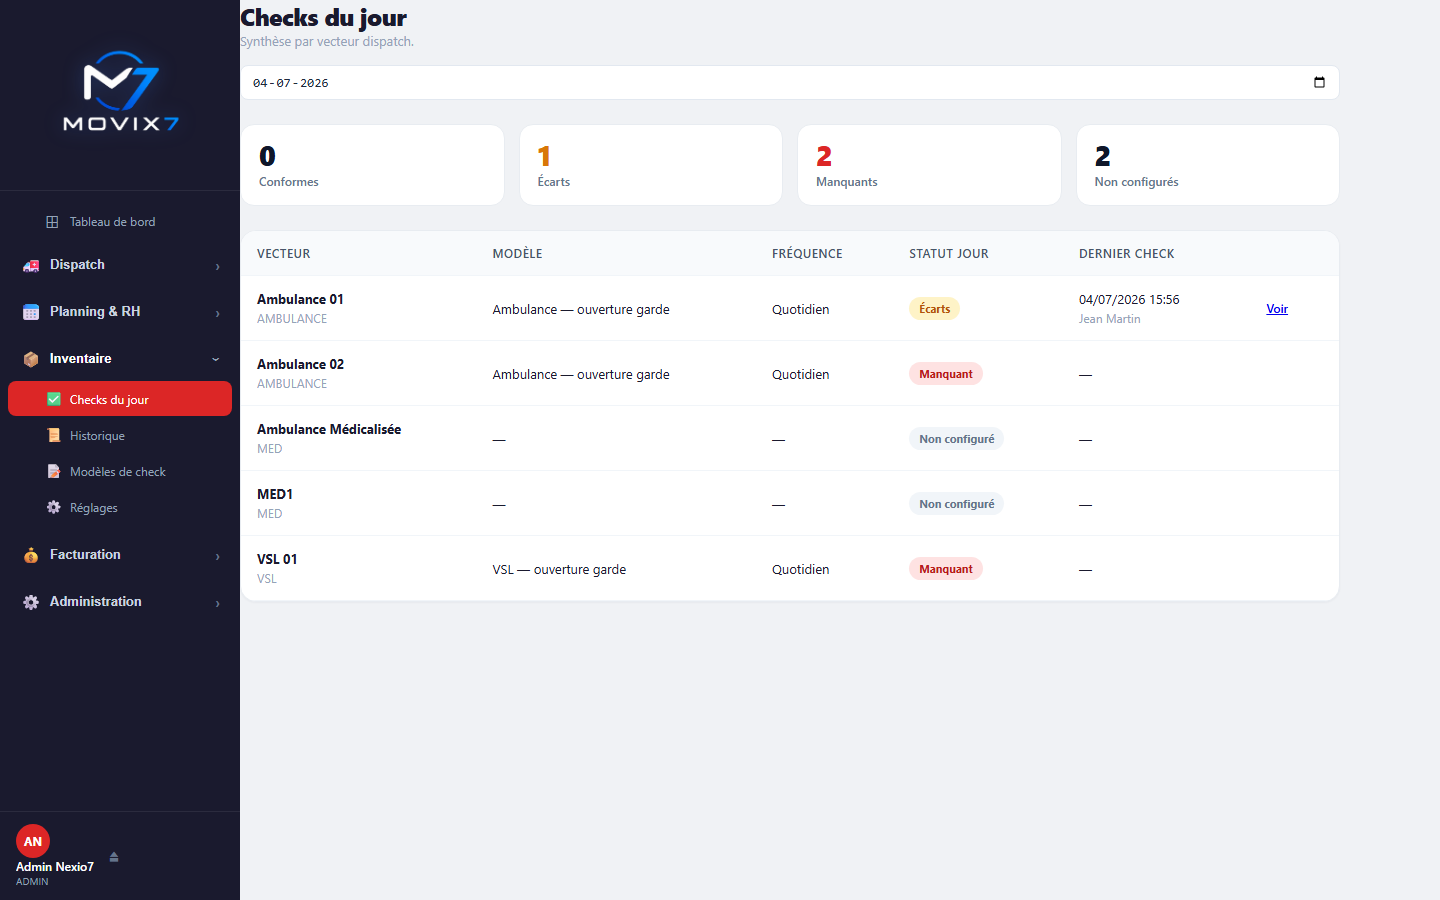Open the Voir link for Ambulance 01

pos(1277,309)
